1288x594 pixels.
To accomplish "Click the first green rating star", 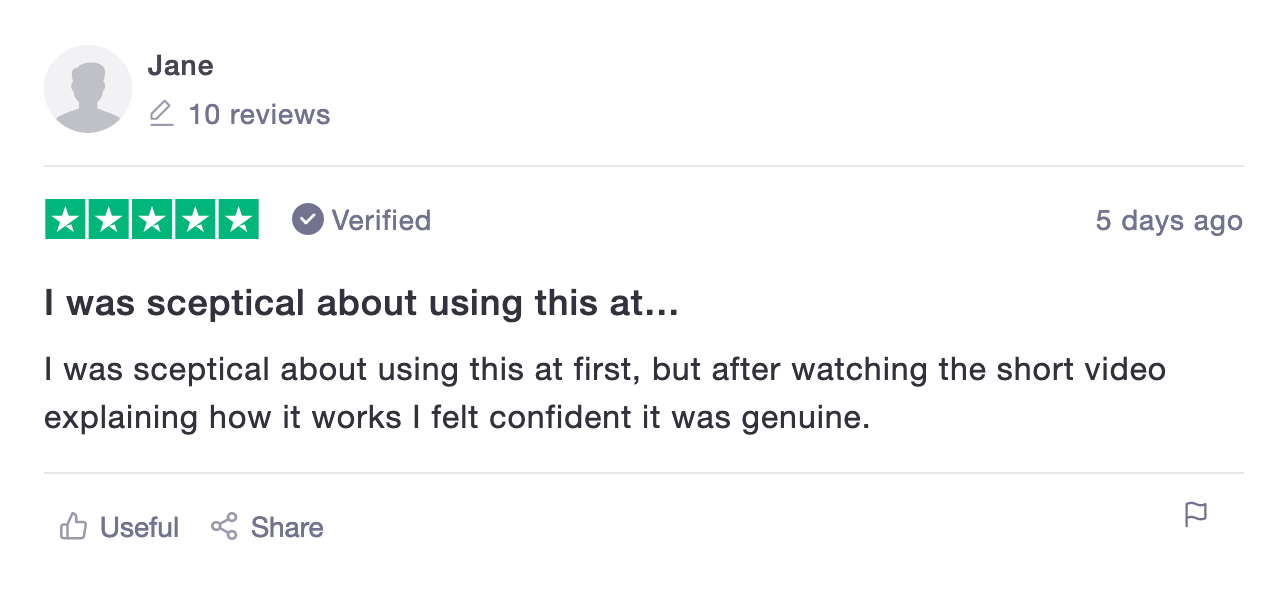I will point(66,220).
